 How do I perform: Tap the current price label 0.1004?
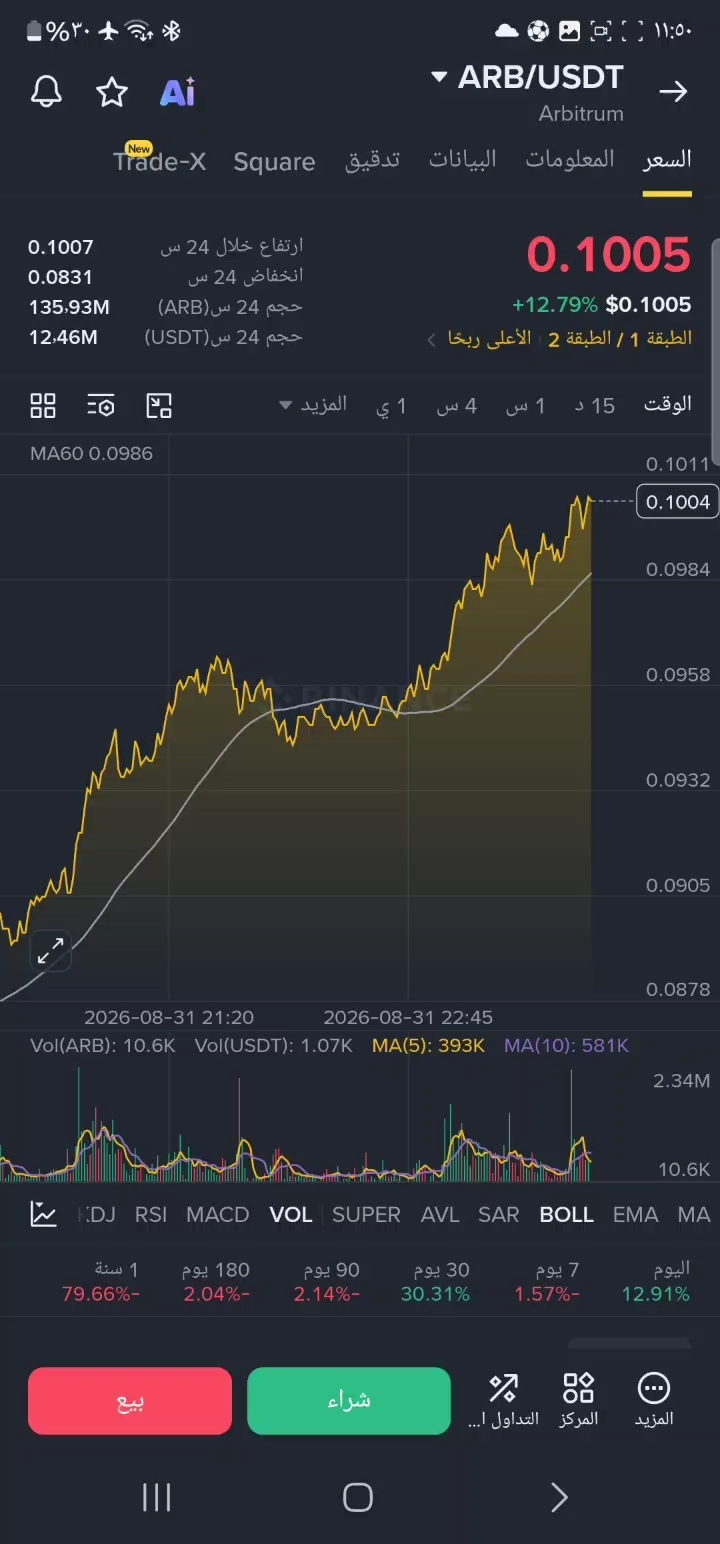click(678, 502)
